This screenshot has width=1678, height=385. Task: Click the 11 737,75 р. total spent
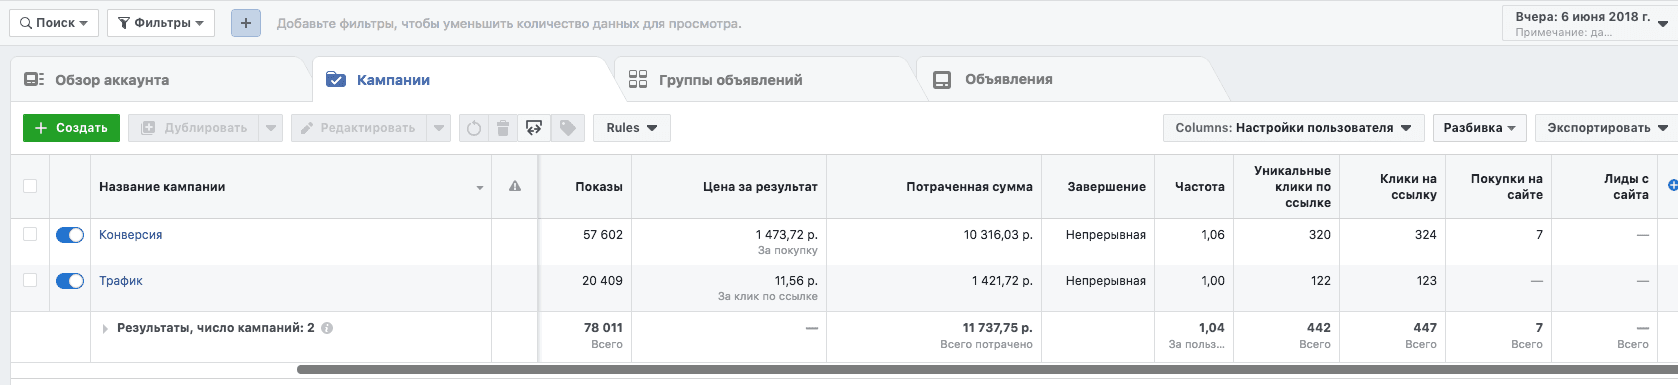click(998, 328)
